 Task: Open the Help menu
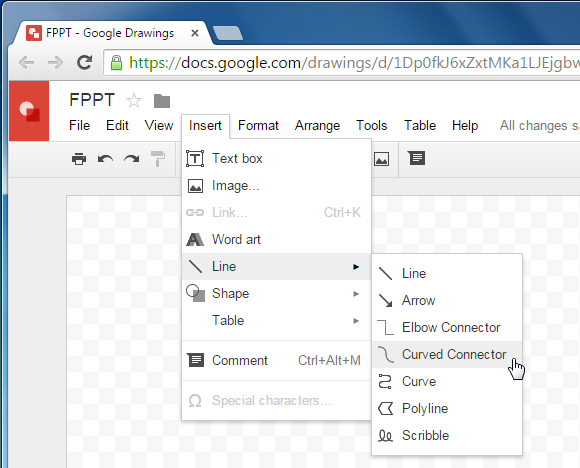click(465, 126)
